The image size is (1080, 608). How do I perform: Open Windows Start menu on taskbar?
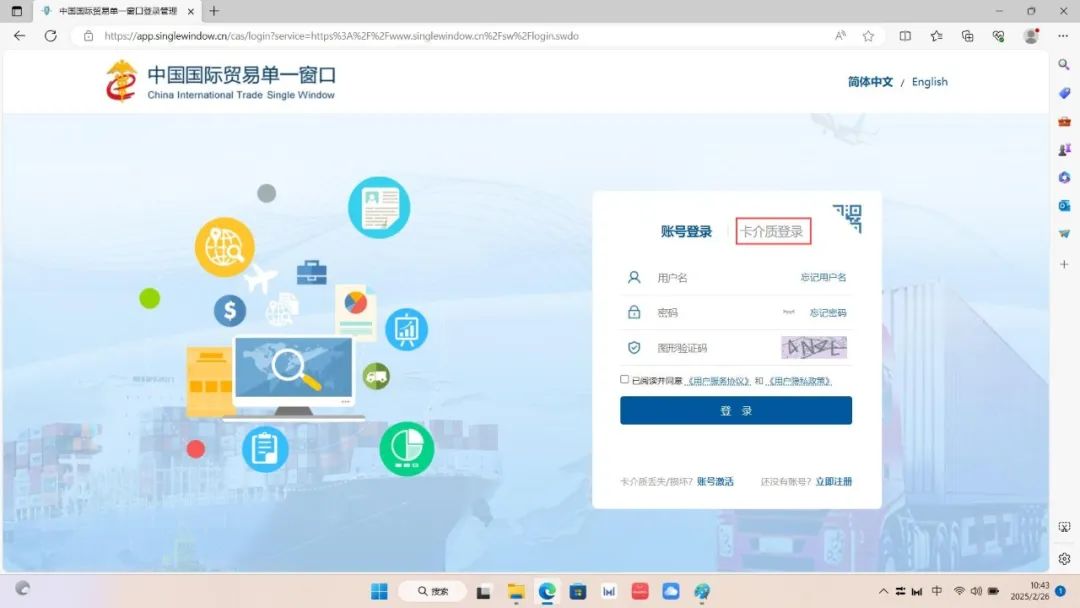(379, 591)
